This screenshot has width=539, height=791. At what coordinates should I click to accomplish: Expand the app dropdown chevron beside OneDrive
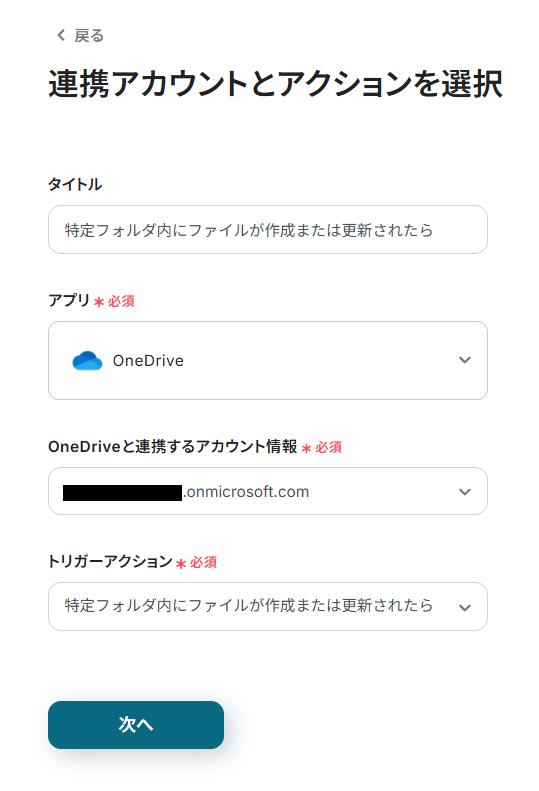[465, 360]
